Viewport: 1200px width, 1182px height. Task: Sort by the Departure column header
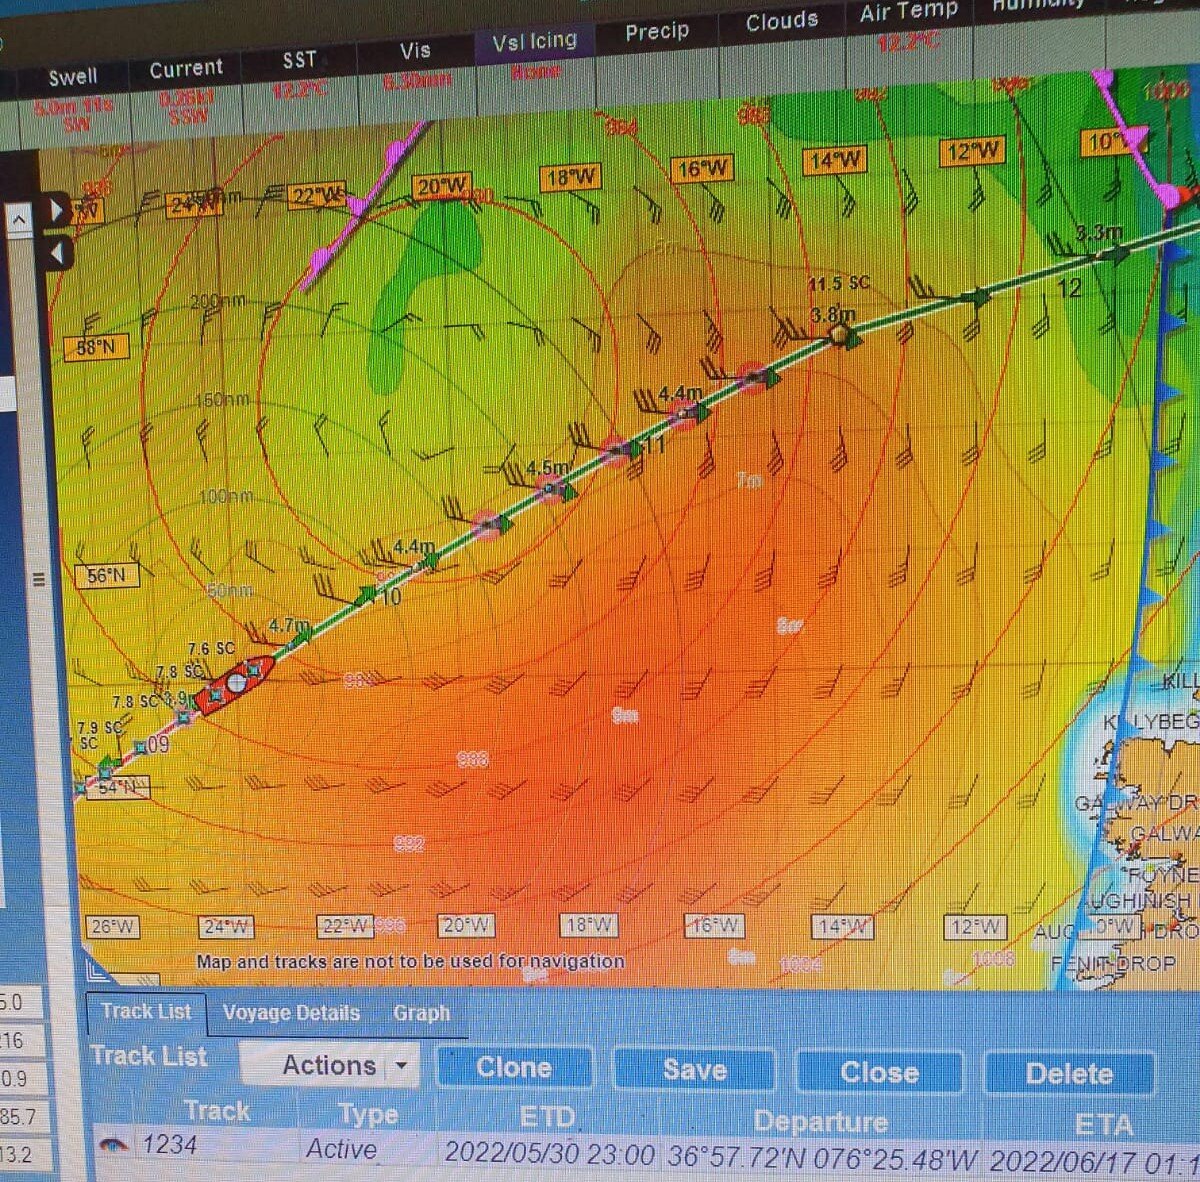[820, 1121]
